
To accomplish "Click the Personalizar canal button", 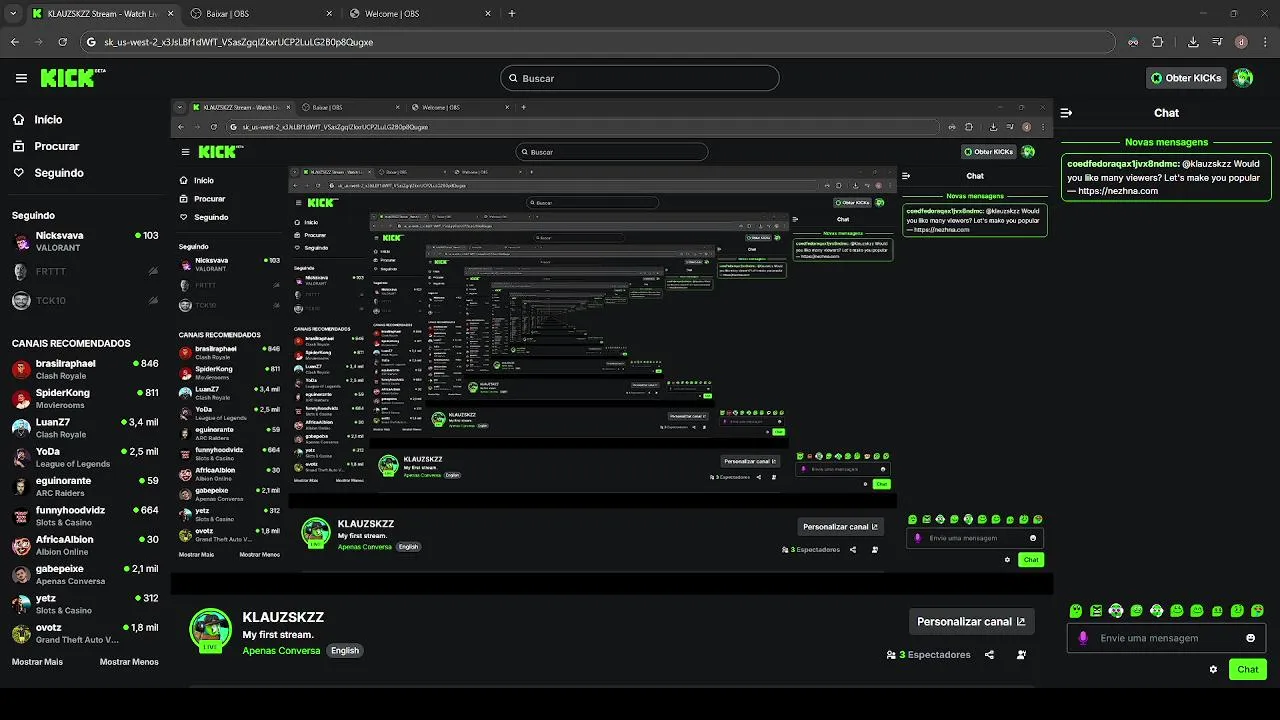I will (x=971, y=621).
